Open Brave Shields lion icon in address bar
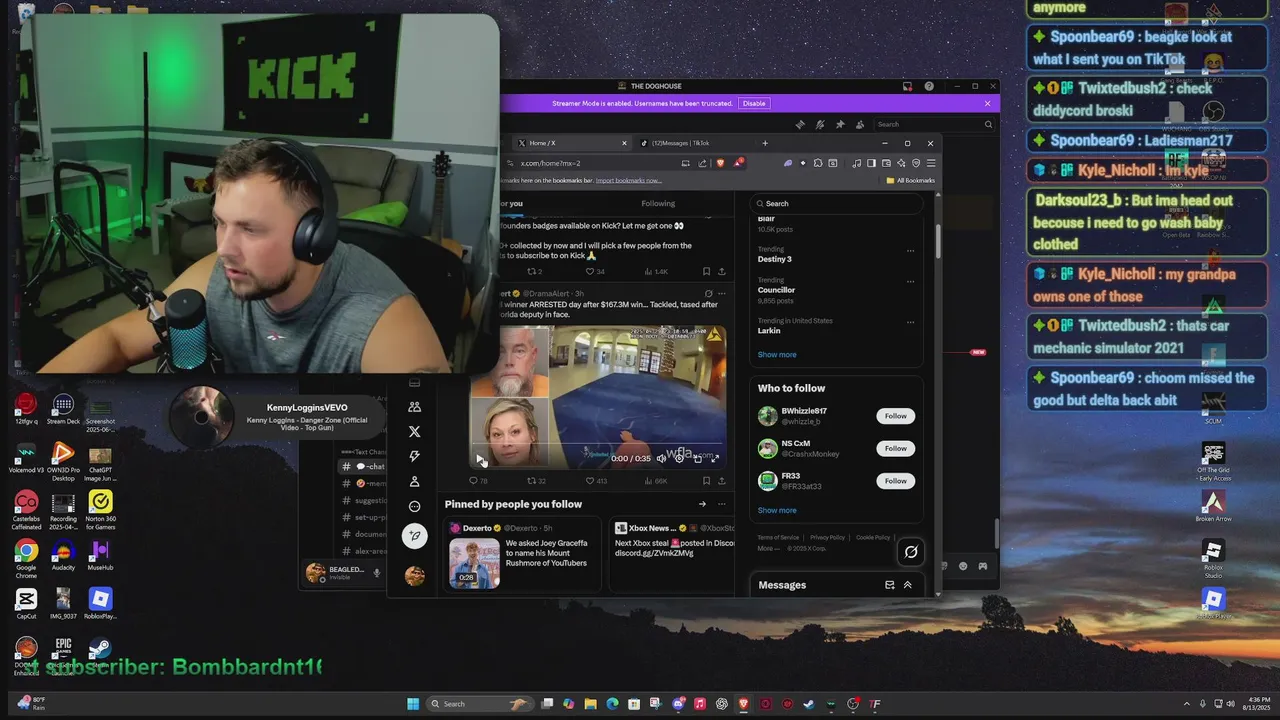 [x=720, y=163]
